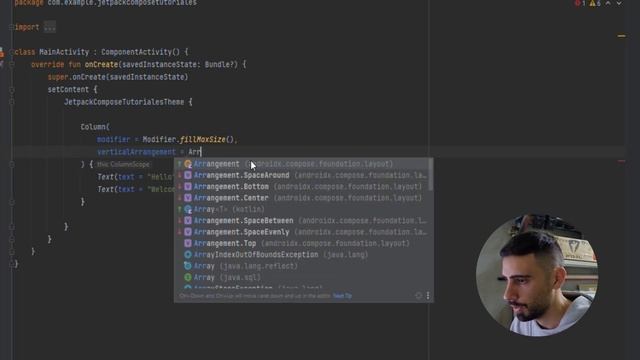Expand the folded import statements

point(11,27)
